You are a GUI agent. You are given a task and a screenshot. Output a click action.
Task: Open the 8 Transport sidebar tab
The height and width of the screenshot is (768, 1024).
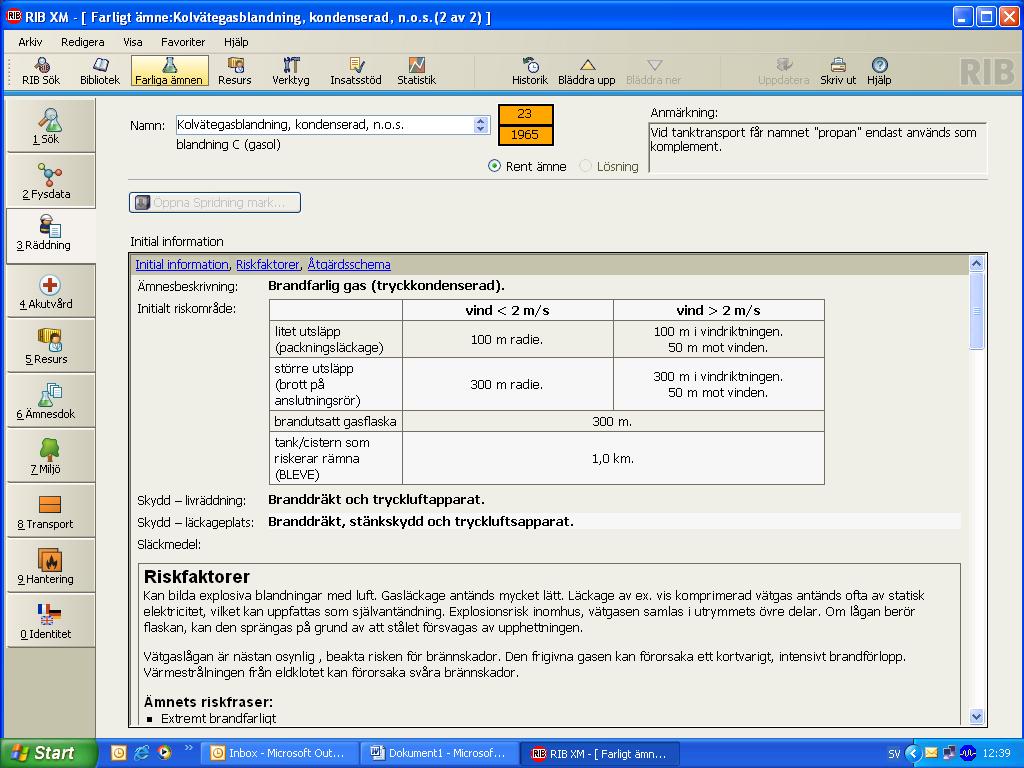(x=50, y=511)
